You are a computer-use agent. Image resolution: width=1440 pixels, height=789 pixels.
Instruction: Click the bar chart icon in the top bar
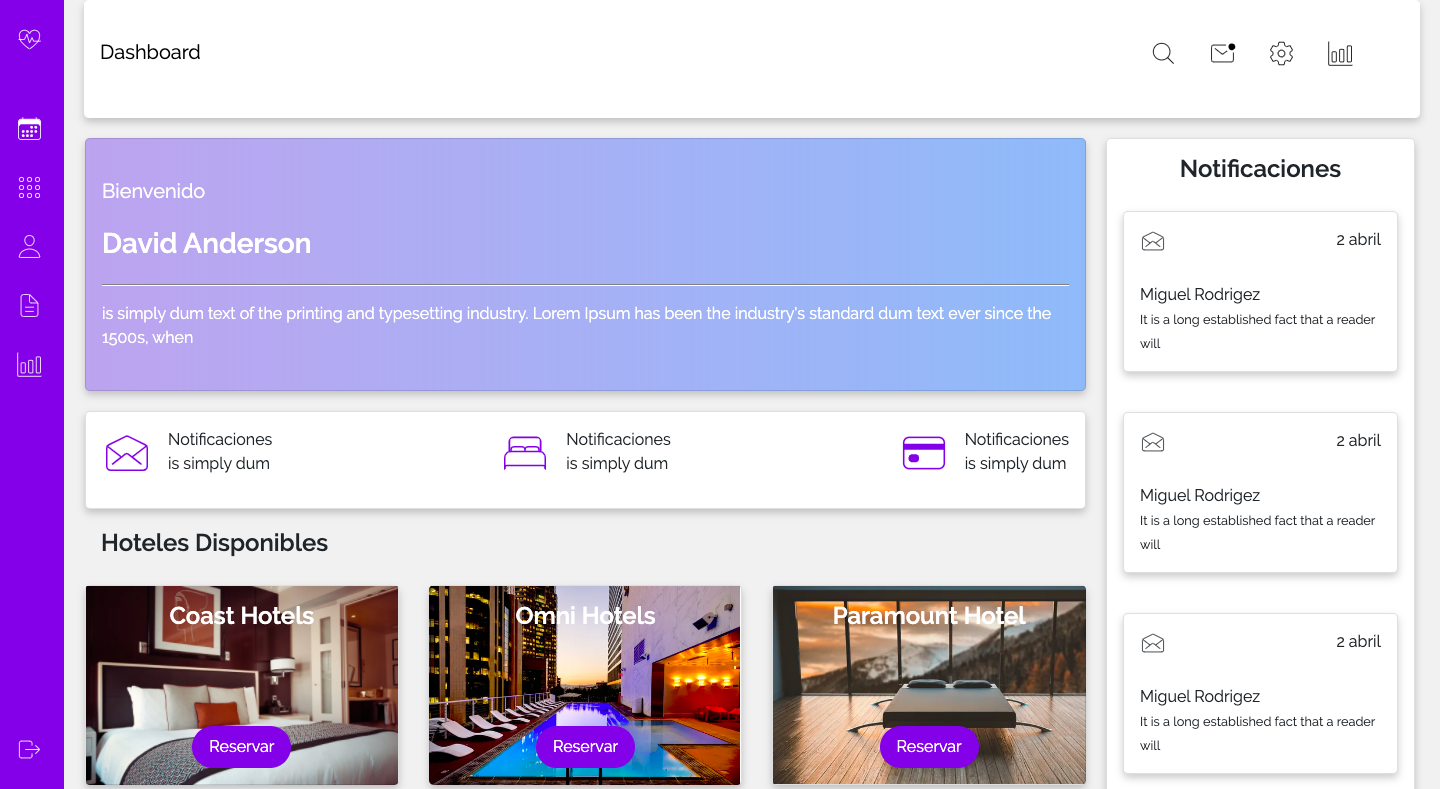[1340, 53]
